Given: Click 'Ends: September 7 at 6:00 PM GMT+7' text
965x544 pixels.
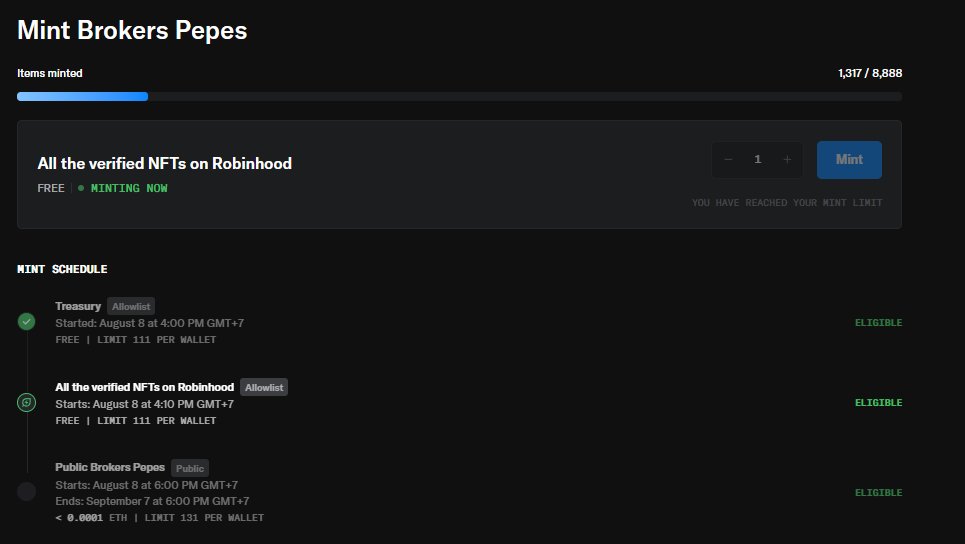Looking at the screenshot, I should coord(152,501).
